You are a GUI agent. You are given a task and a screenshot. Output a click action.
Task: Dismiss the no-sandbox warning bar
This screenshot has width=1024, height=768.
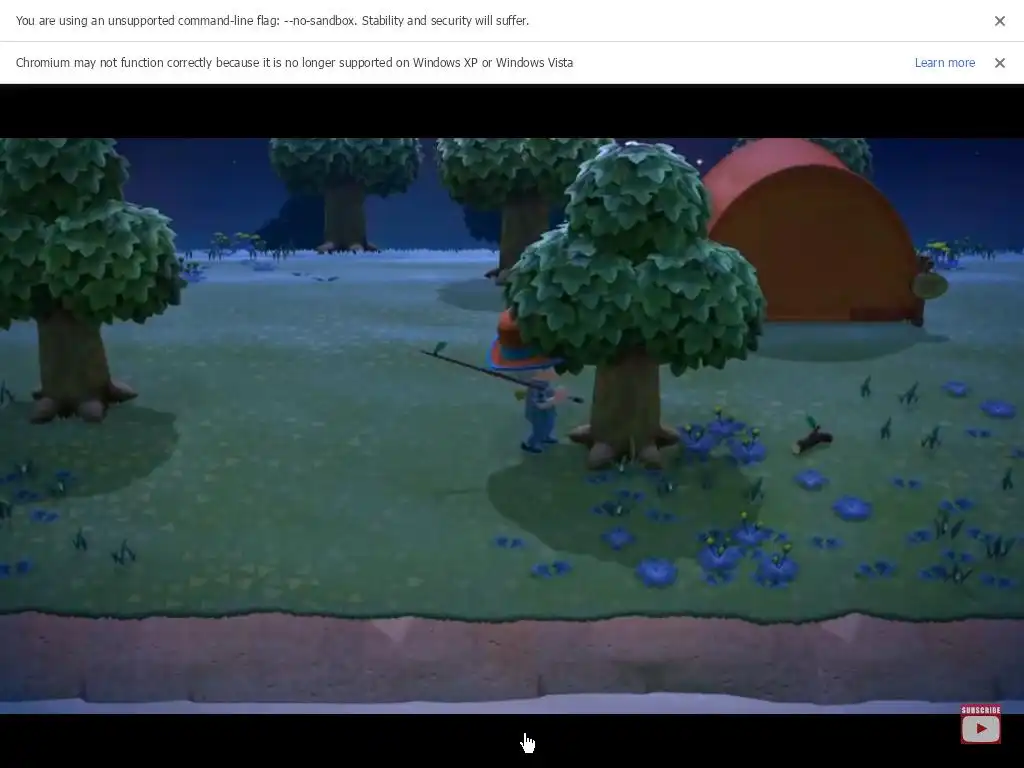999,21
